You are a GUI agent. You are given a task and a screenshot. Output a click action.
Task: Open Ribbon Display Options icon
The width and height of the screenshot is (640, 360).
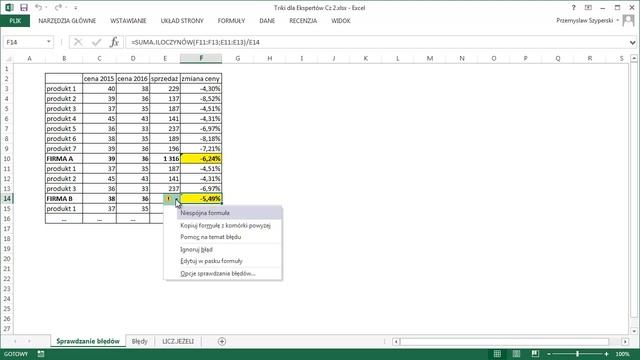(x=588, y=8)
